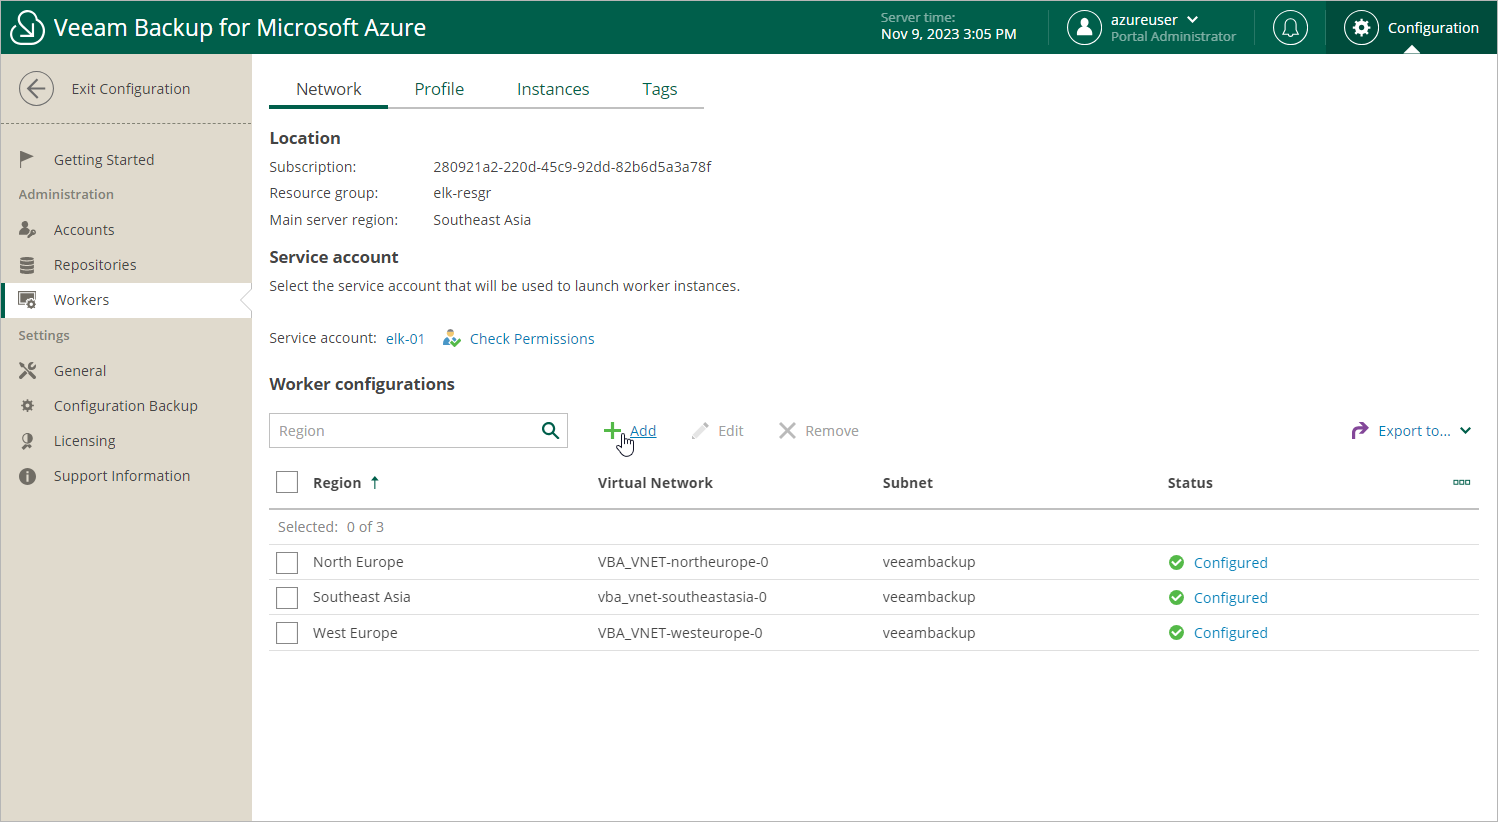Open the notifications bell icon
The height and width of the screenshot is (822, 1498).
(1290, 28)
